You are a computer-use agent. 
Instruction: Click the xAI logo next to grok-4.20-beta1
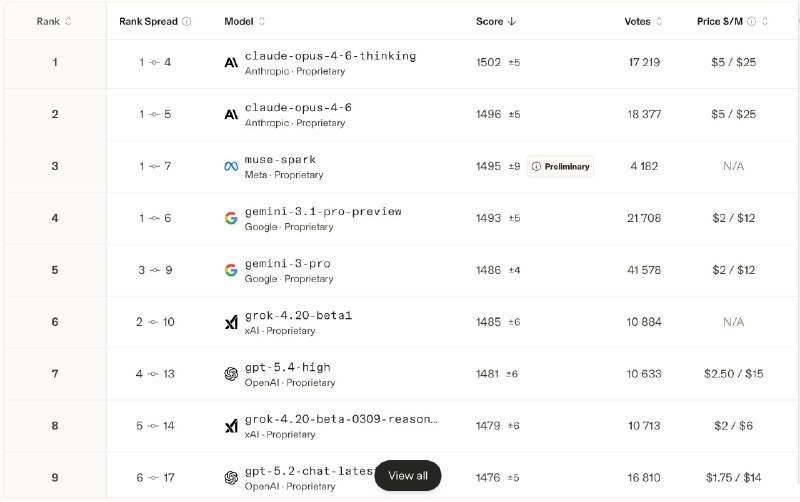tap(231, 322)
